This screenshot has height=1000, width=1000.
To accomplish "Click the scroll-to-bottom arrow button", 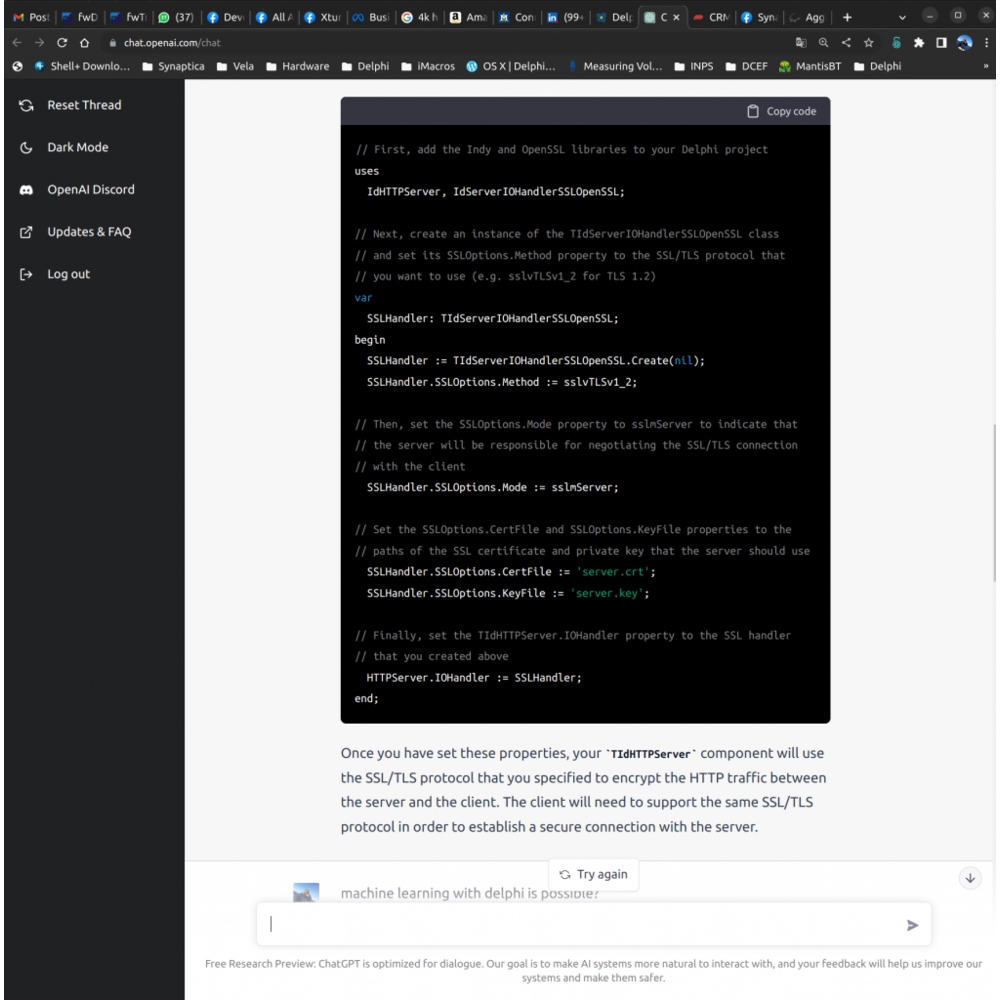I will pyautogui.click(x=969, y=878).
